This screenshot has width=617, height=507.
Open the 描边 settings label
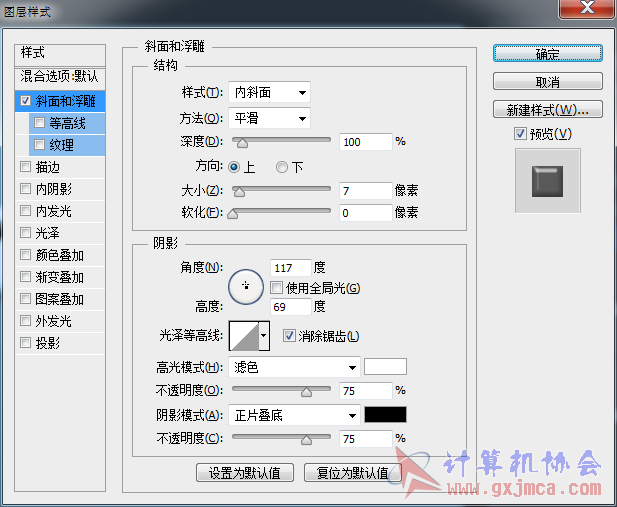(48, 167)
